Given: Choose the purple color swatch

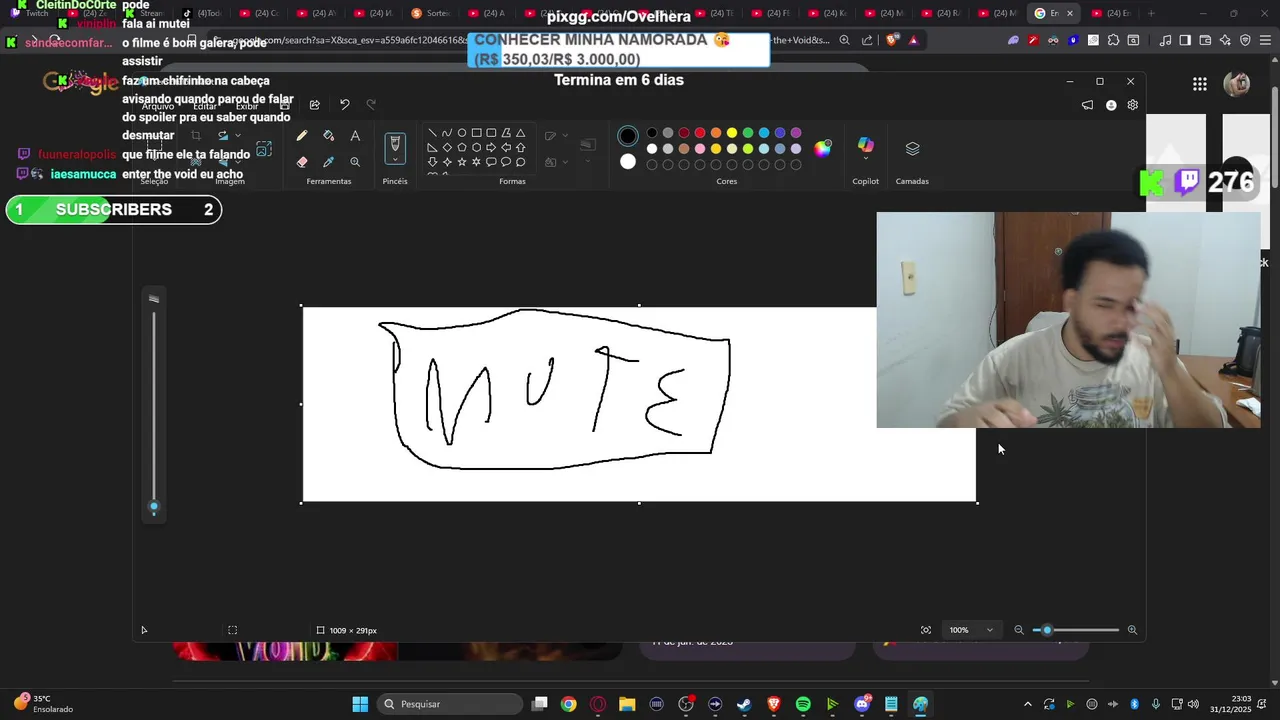Looking at the screenshot, I should pyautogui.click(x=796, y=133).
